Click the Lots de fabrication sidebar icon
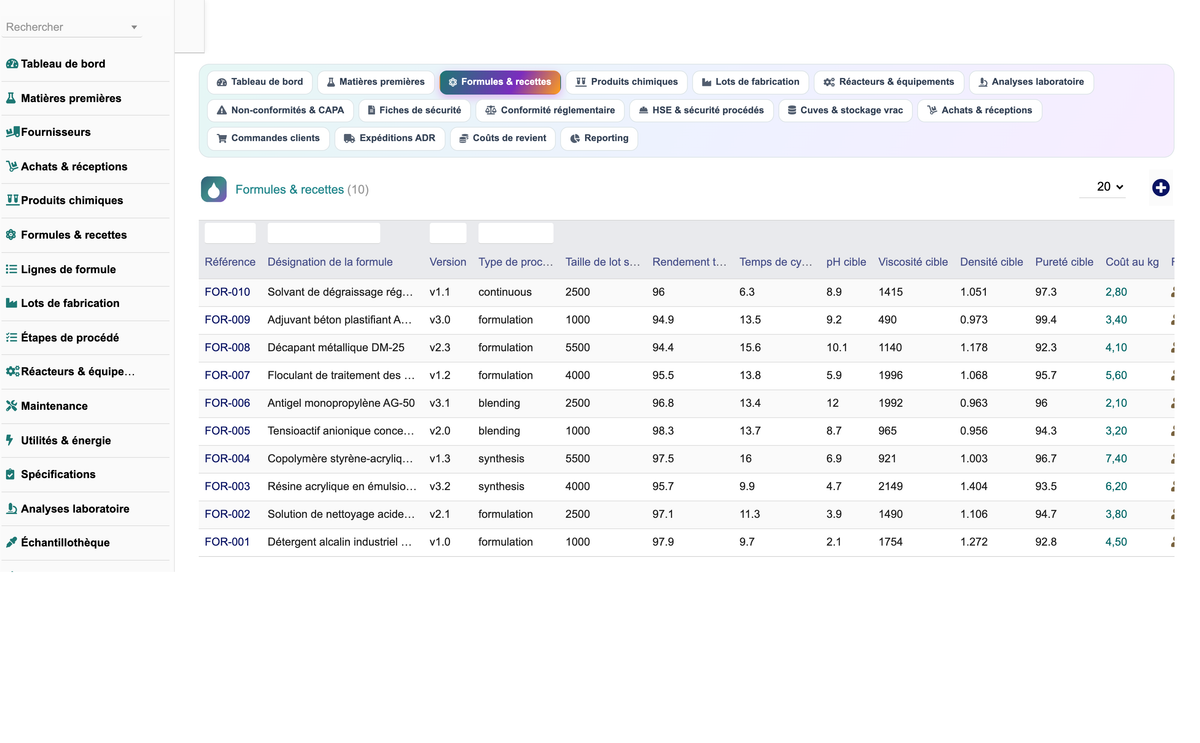This screenshot has width=1200, height=743. click(12, 303)
